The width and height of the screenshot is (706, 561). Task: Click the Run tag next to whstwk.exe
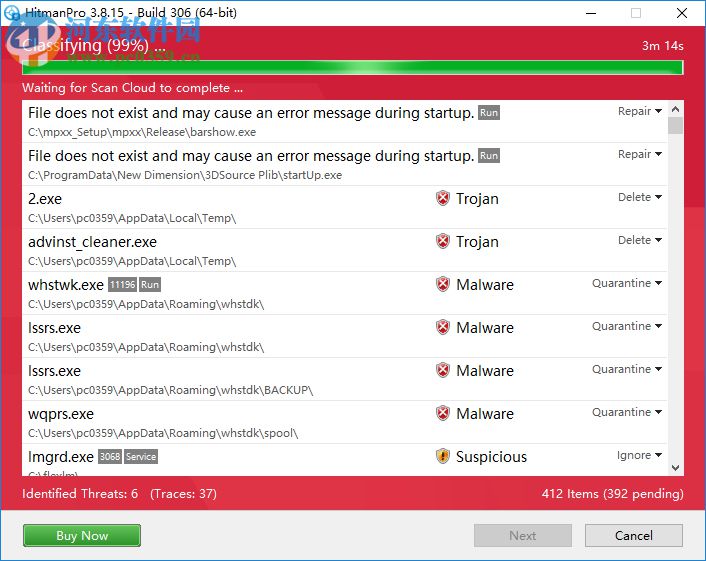click(149, 285)
